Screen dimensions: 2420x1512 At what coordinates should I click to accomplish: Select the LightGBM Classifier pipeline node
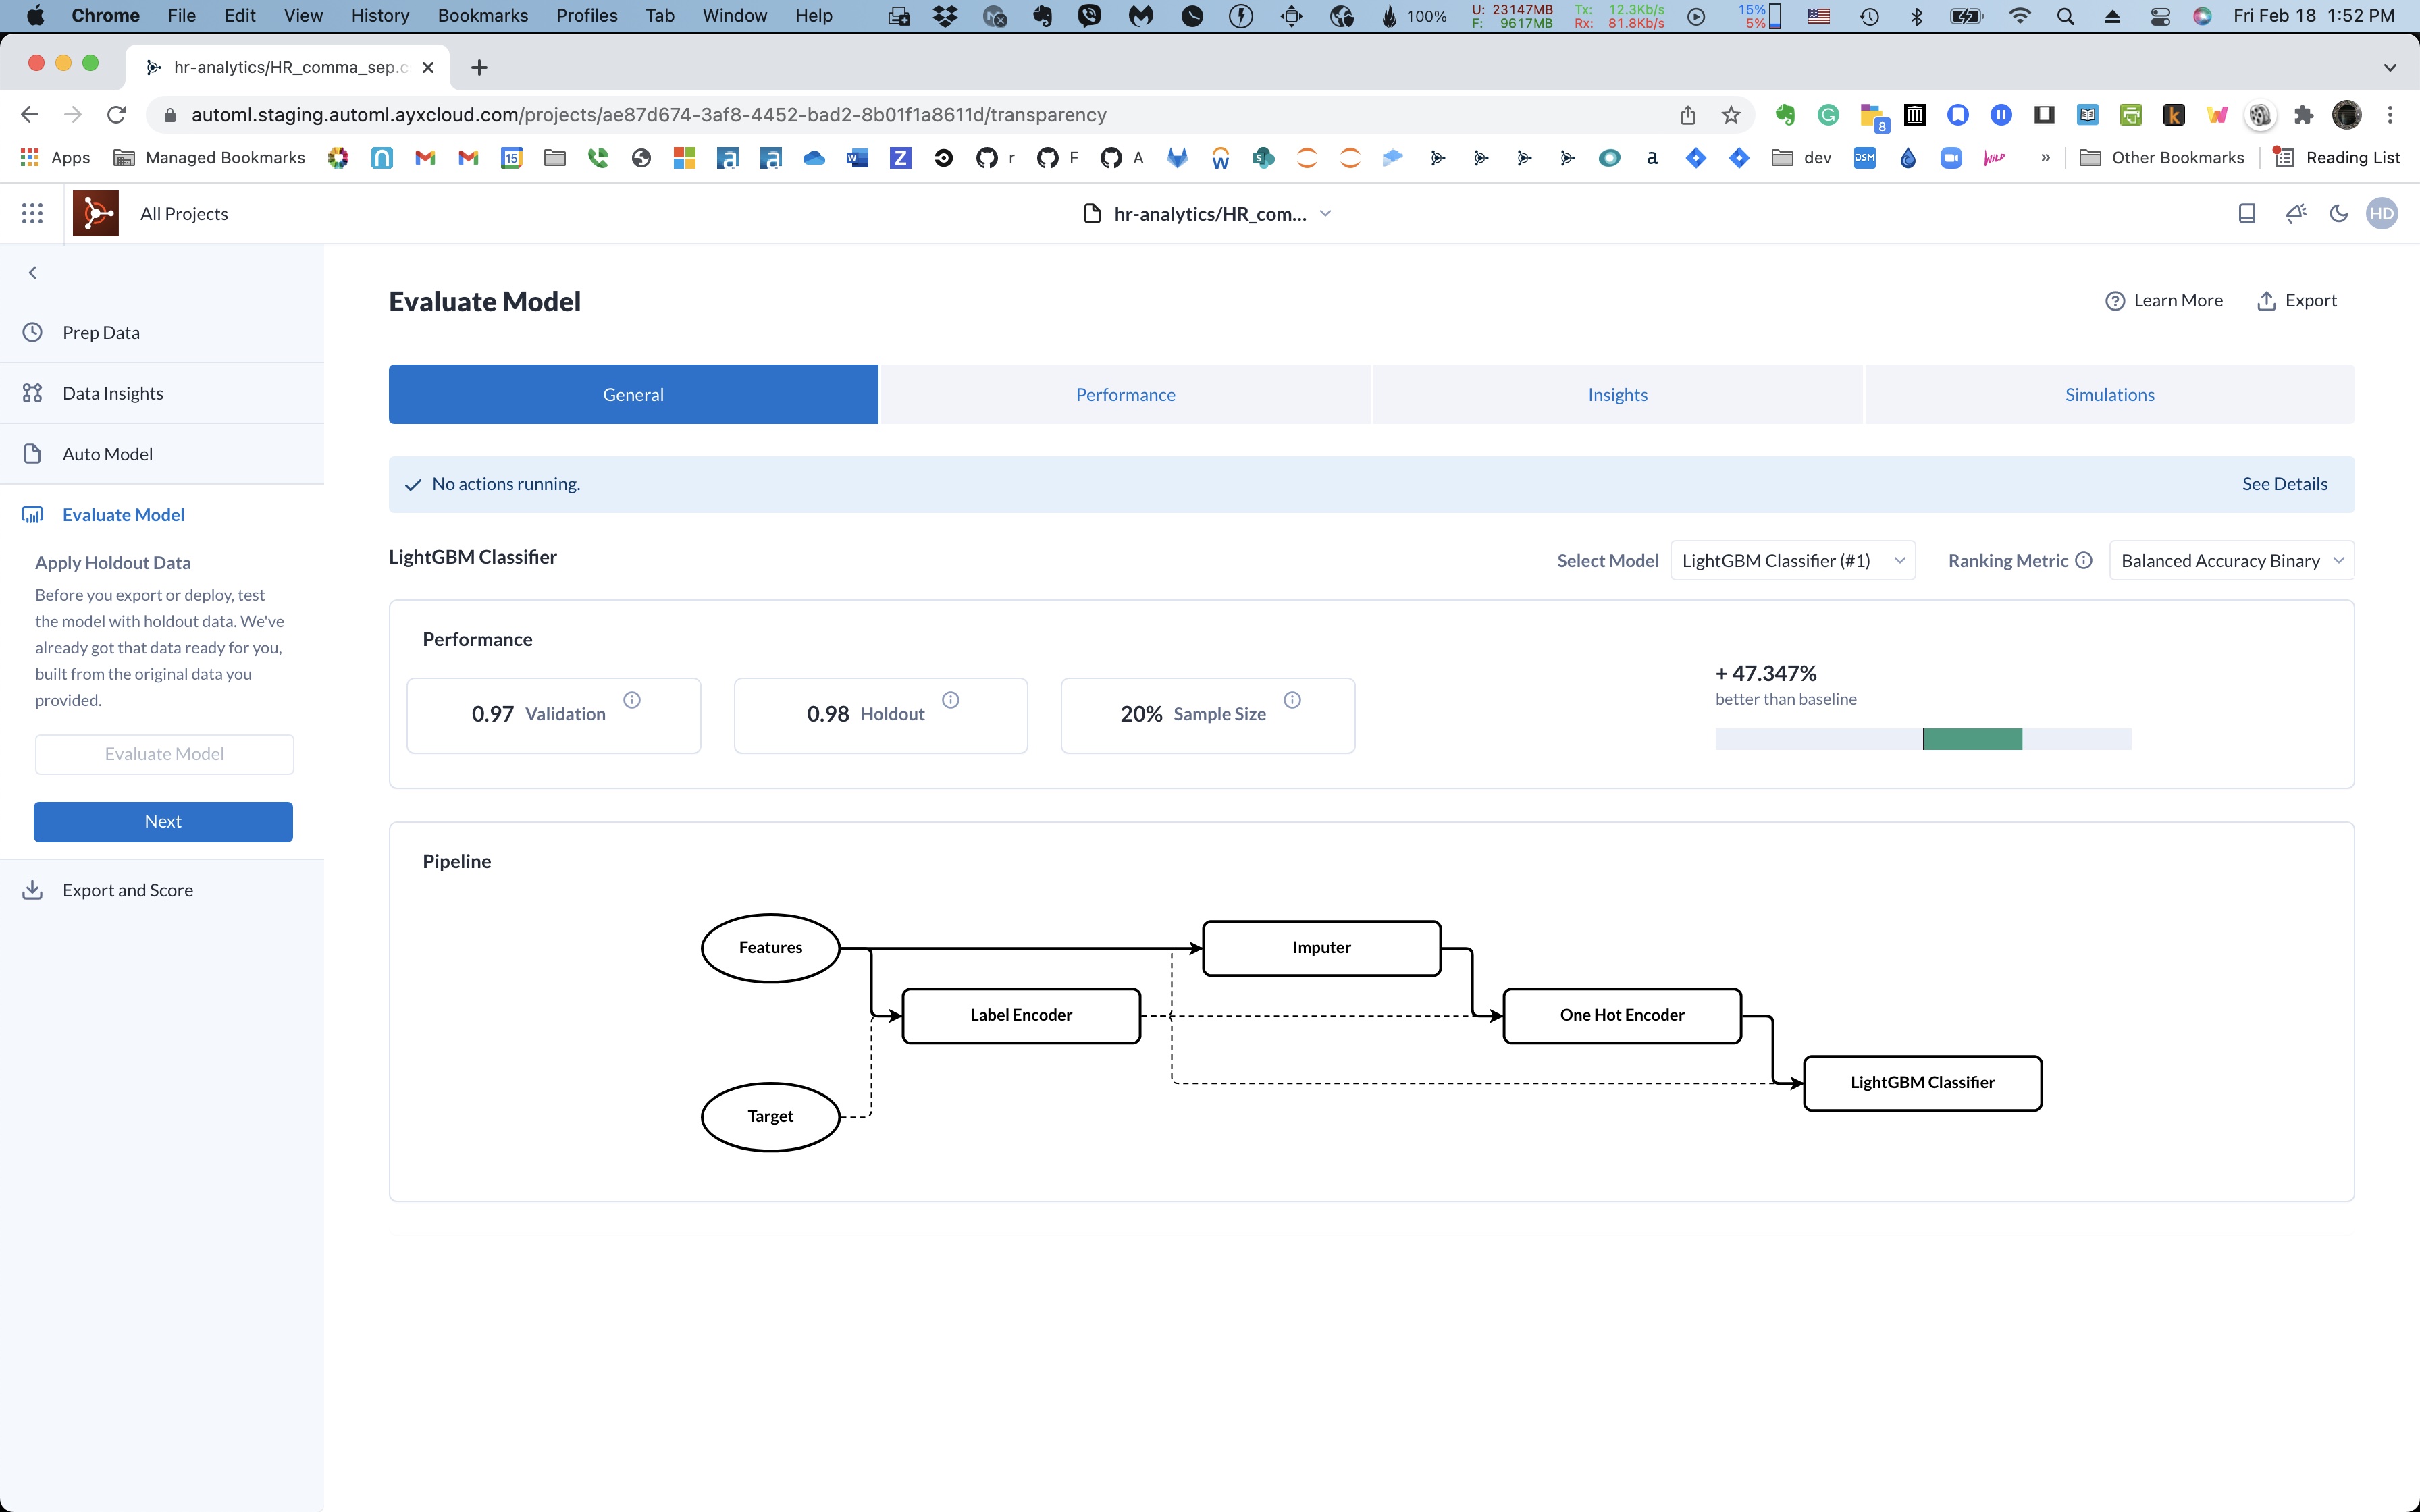pos(1921,1082)
